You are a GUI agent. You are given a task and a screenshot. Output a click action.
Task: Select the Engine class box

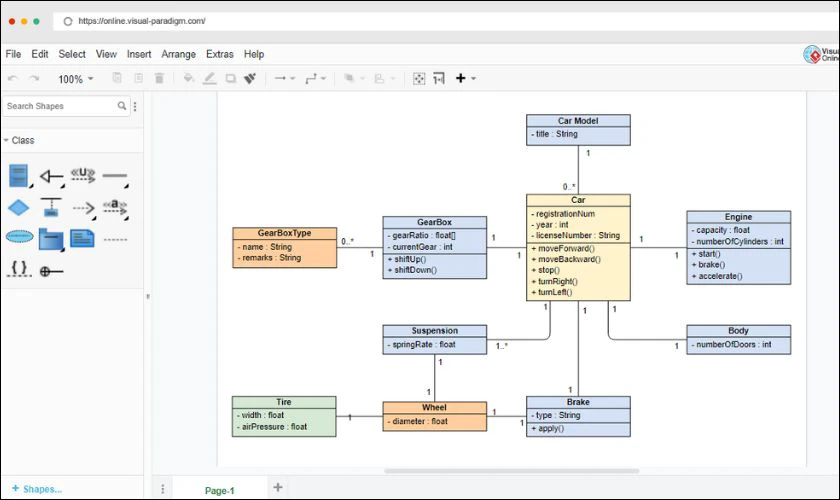pos(738,247)
